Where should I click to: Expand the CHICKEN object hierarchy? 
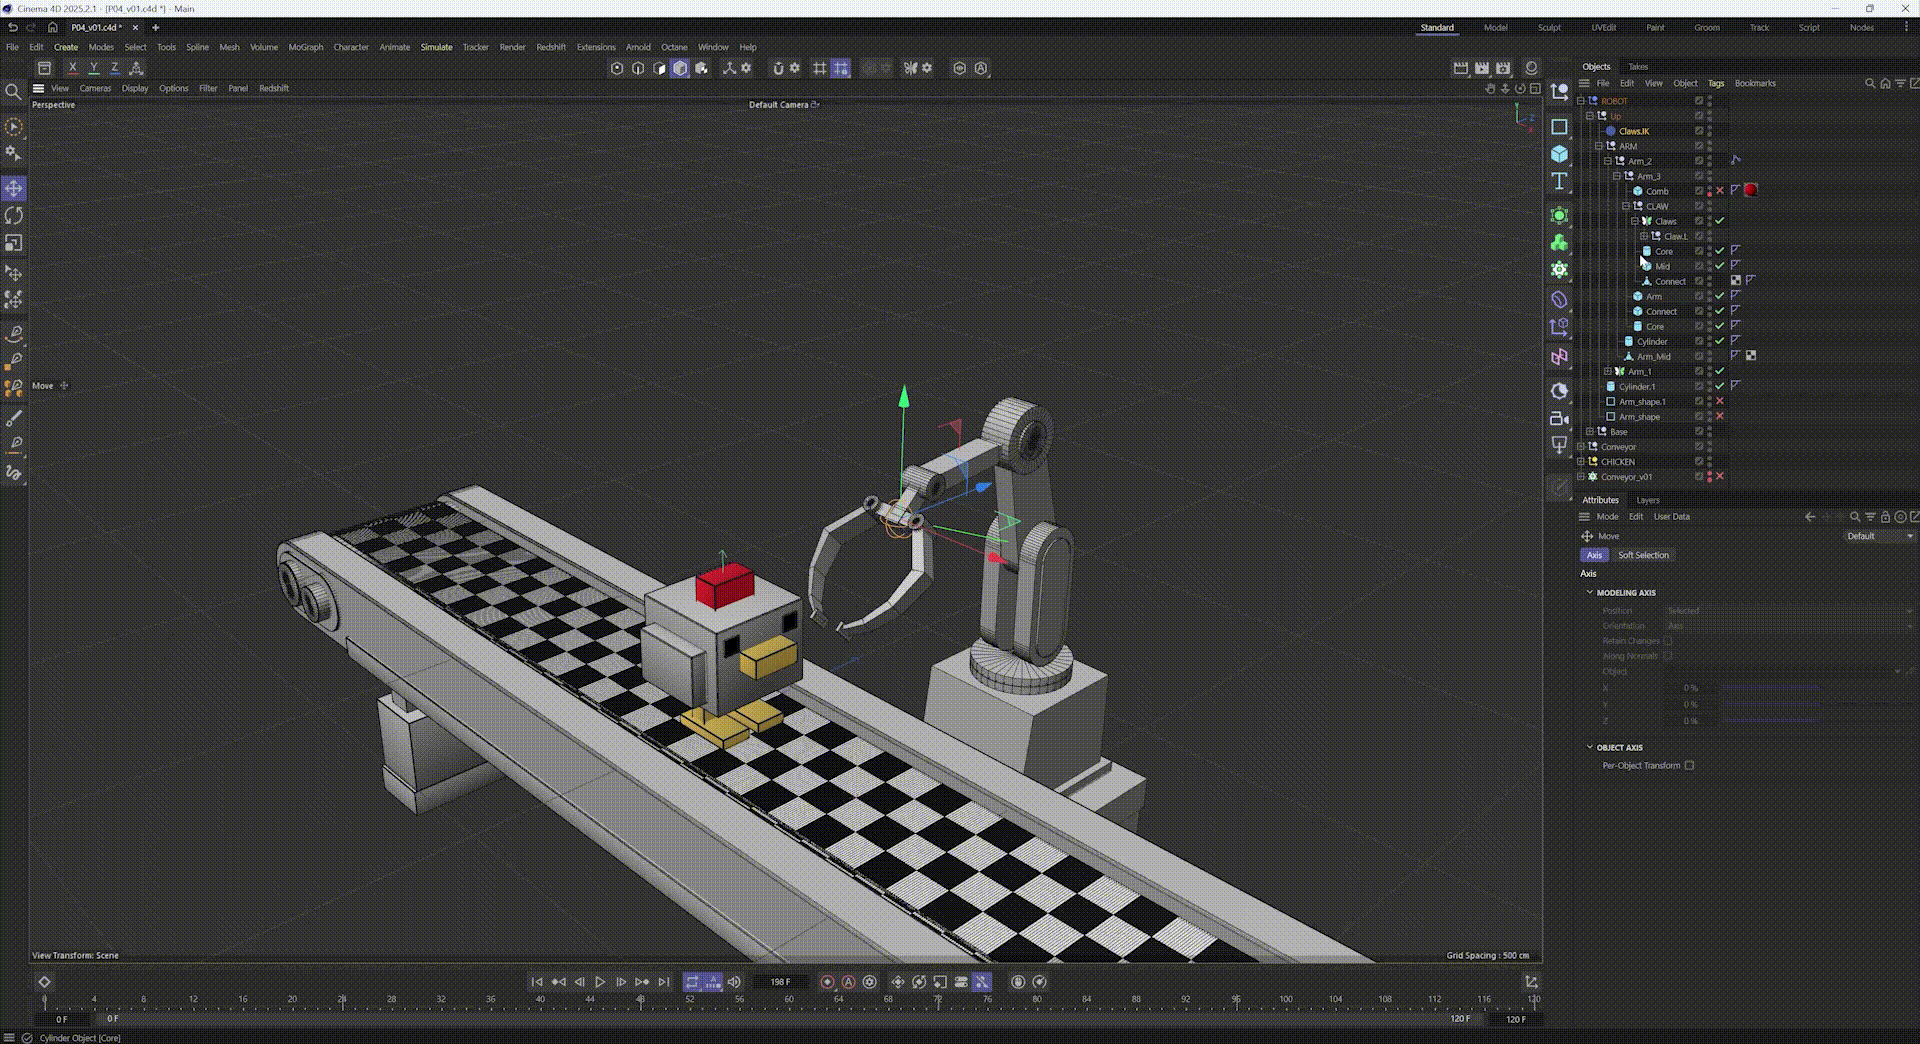[x=1581, y=462]
